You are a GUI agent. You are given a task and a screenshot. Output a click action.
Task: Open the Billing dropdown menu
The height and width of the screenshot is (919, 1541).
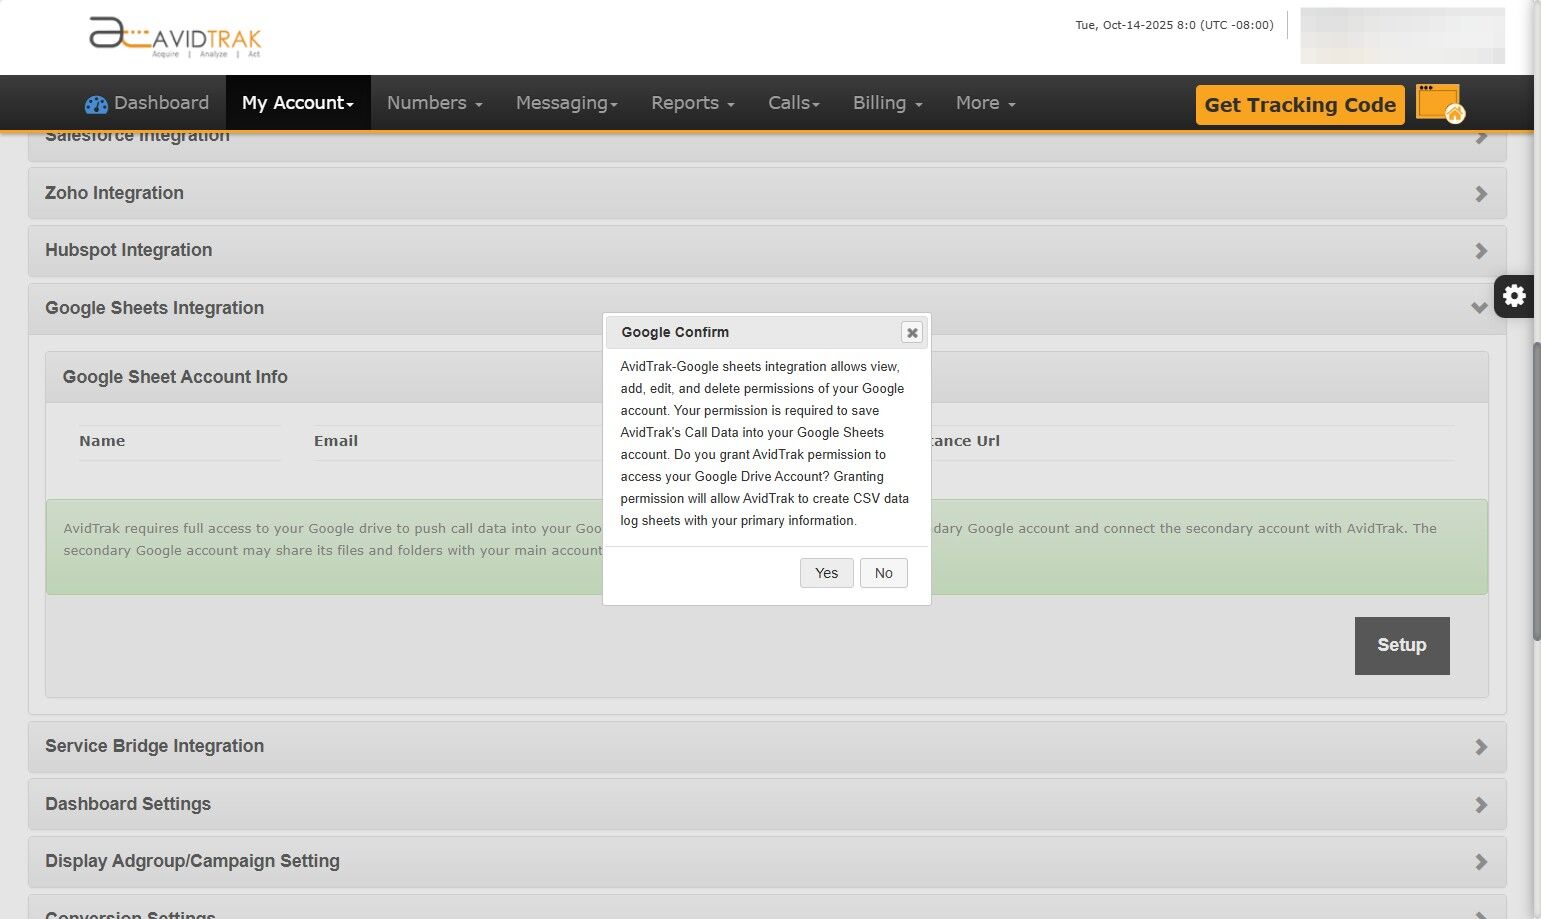(888, 103)
